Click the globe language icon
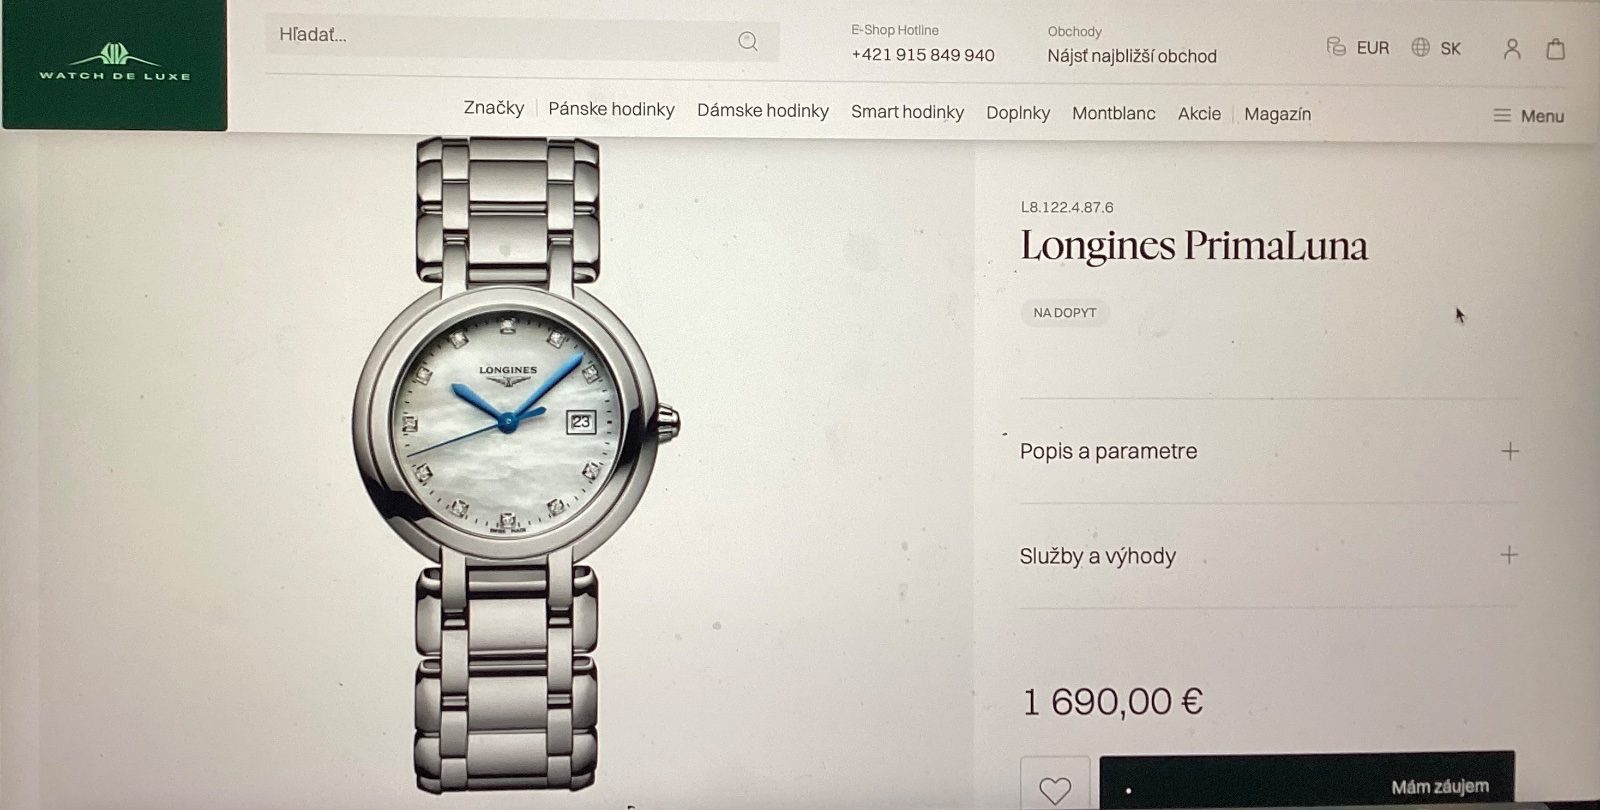 [x=1420, y=47]
